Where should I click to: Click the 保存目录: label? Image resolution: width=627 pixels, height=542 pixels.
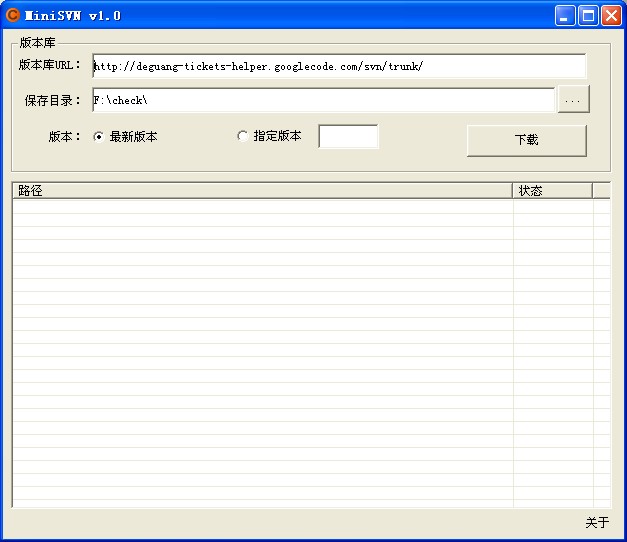[53, 100]
